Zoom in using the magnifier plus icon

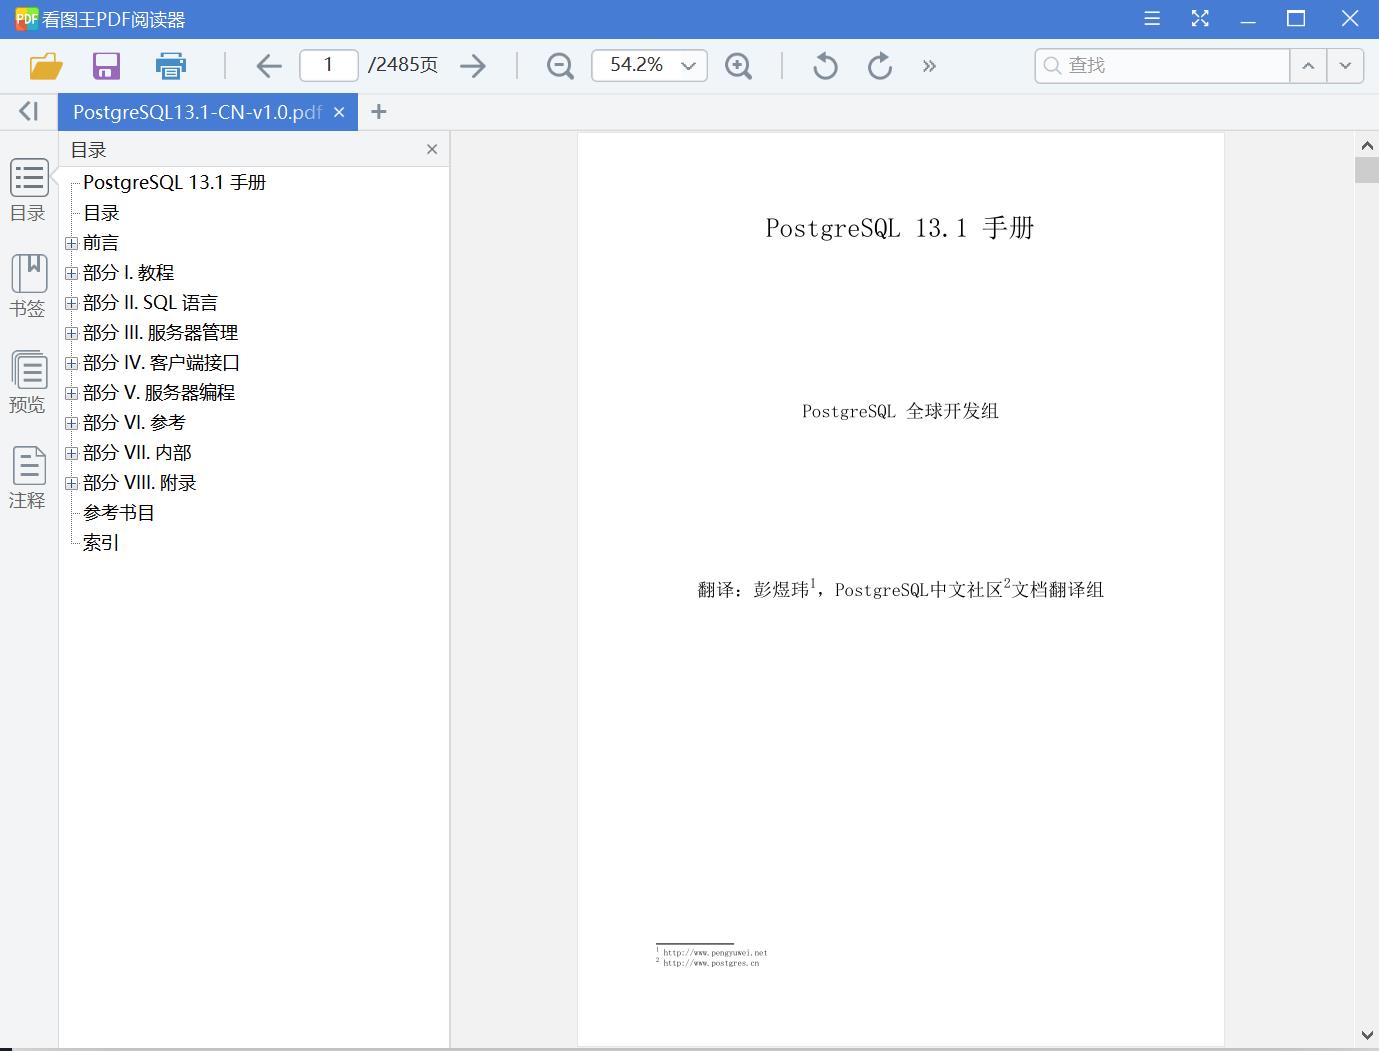pos(739,65)
